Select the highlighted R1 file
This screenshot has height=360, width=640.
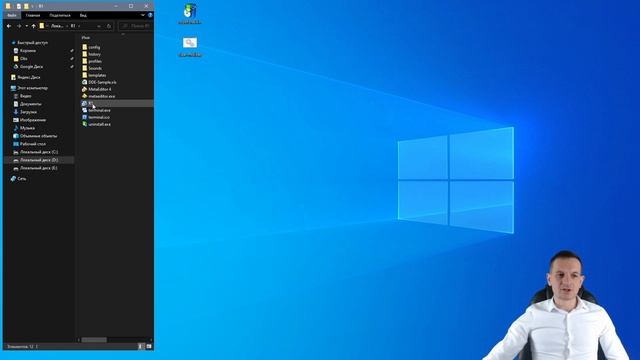pyautogui.click(x=117, y=103)
